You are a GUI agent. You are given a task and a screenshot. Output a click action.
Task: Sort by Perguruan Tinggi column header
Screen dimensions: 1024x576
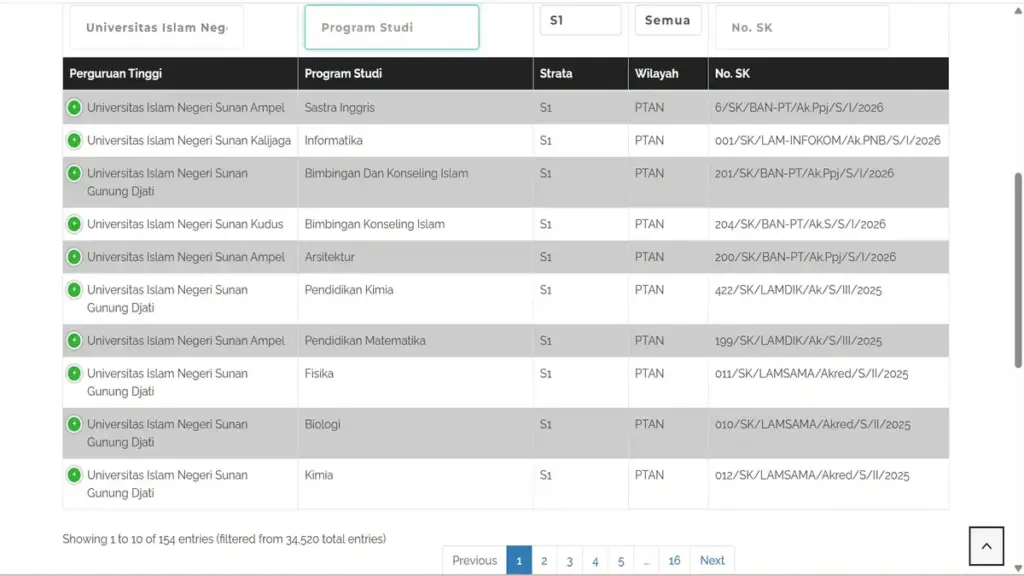click(115, 74)
